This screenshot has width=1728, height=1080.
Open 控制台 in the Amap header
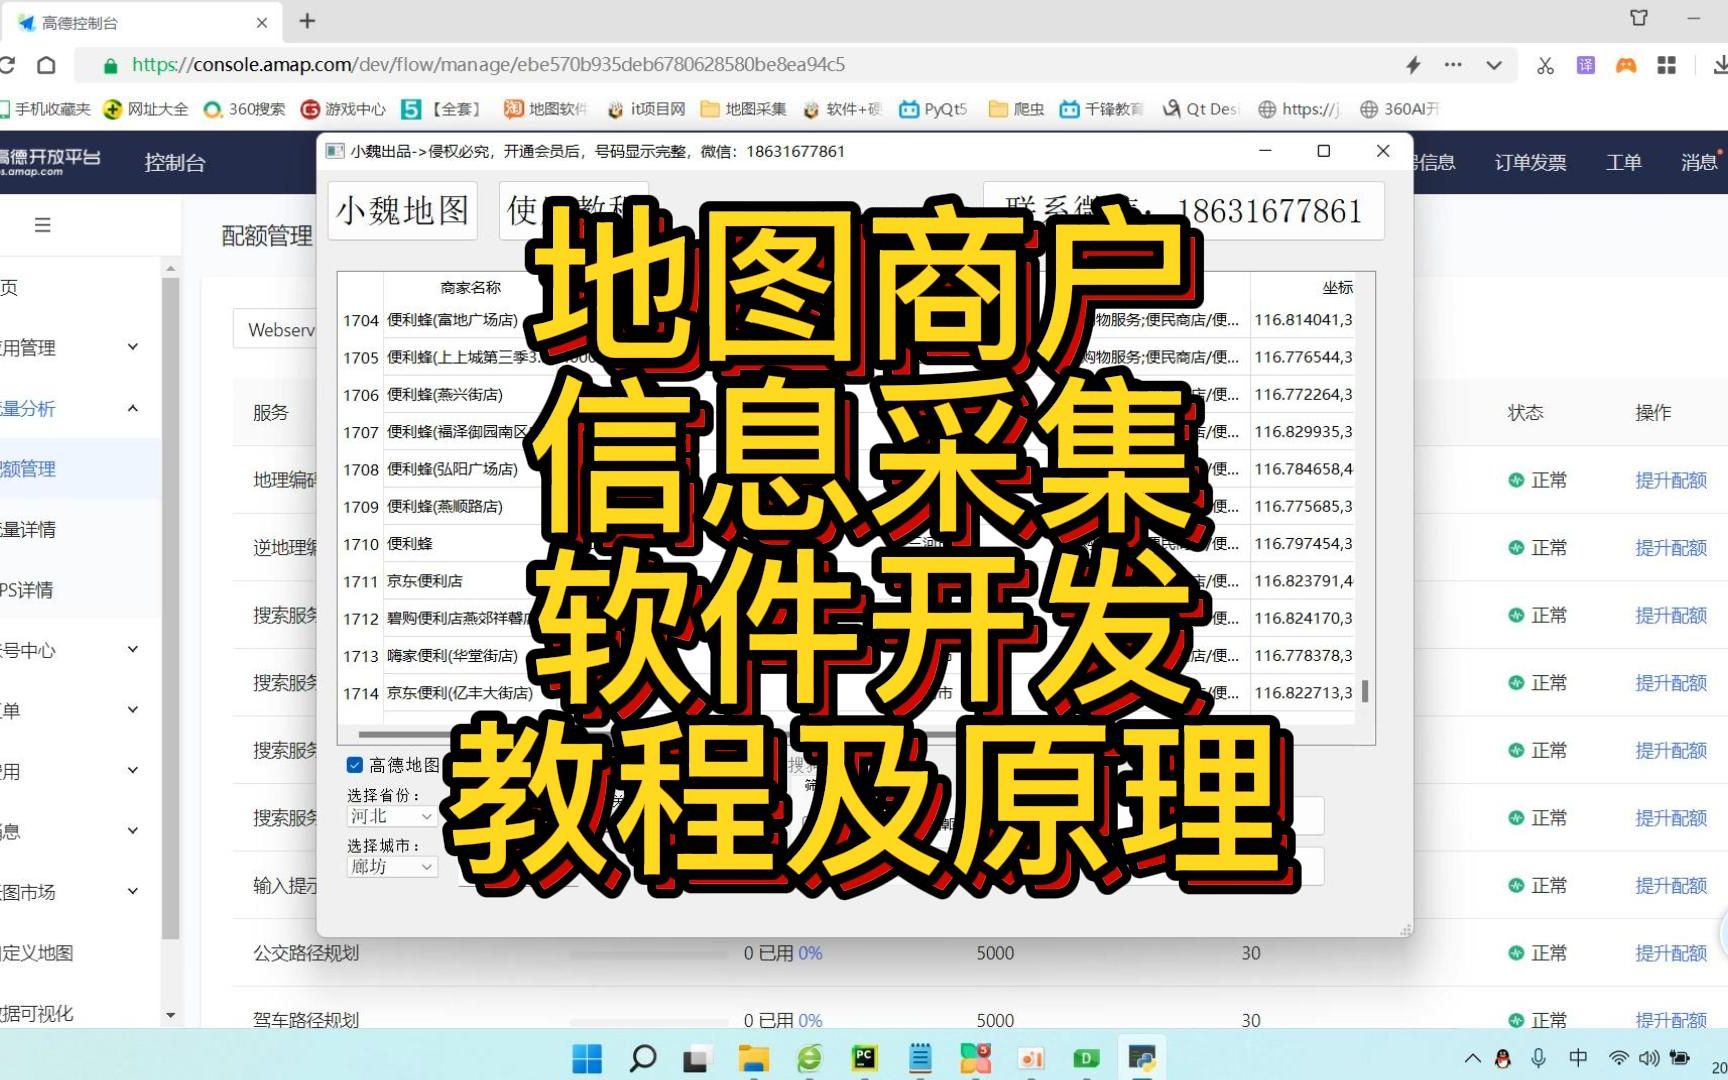pos(175,162)
